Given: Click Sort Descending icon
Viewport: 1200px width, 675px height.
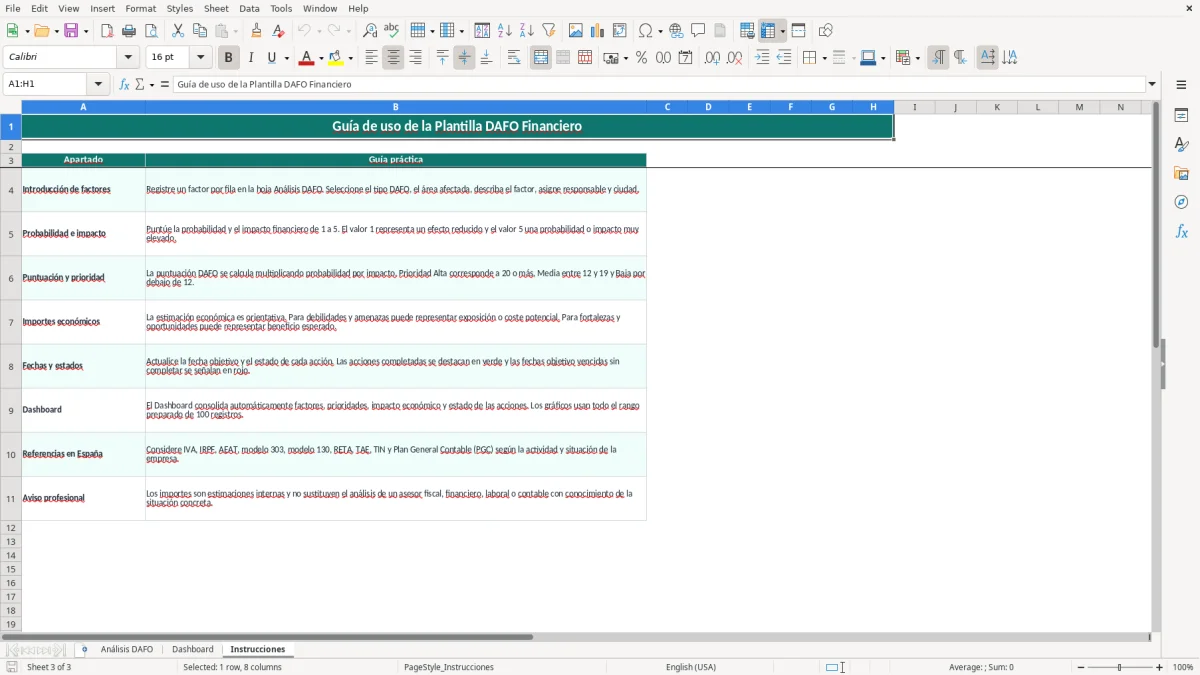Looking at the screenshot, I should click(527, 31).
